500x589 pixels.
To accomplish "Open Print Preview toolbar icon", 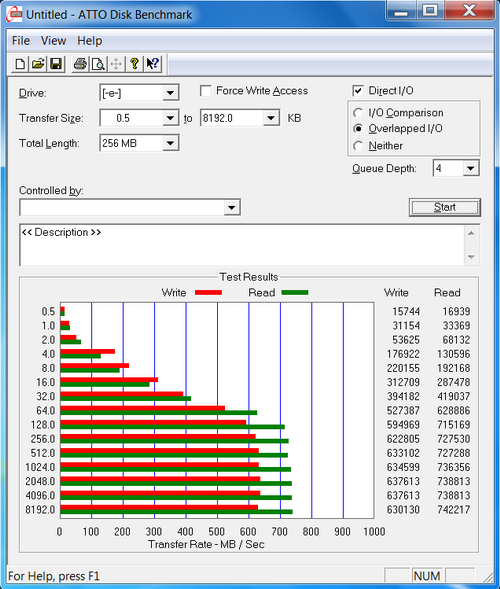I will (98, 64).
